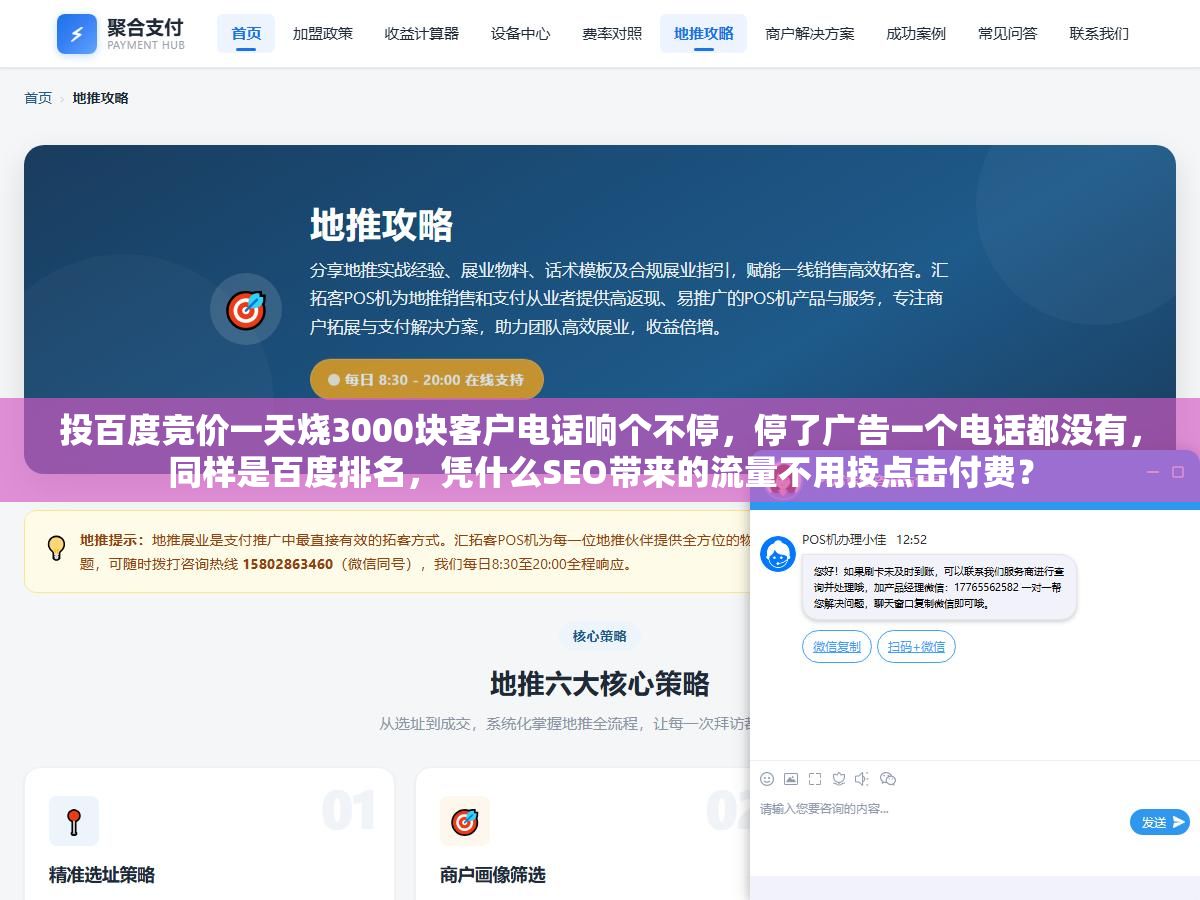Open the 常见问答 menu item
Image resolution: width=1200 pixels, height=900 pixels.
pos(1008,34)
